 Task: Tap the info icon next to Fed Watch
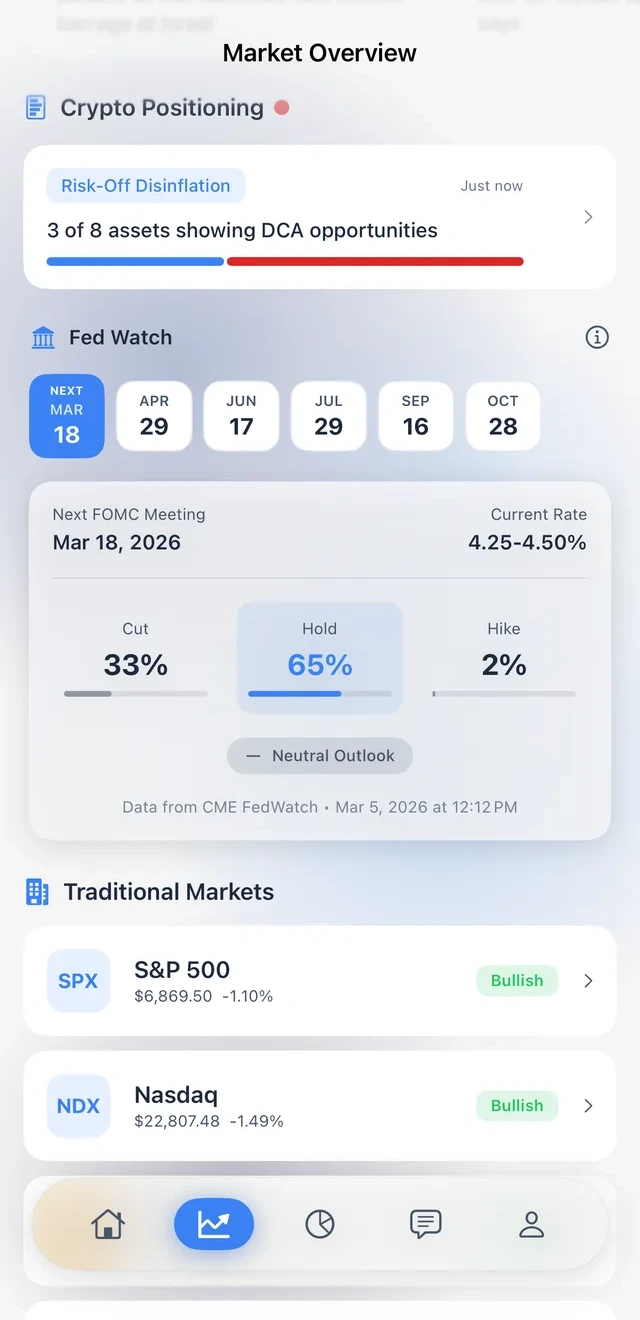[597, 337]
